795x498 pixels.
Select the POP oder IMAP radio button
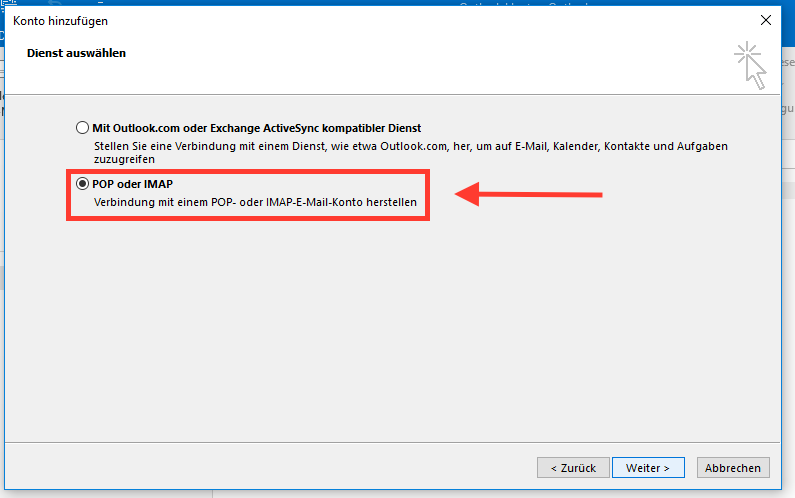click(x=83, y=184)
